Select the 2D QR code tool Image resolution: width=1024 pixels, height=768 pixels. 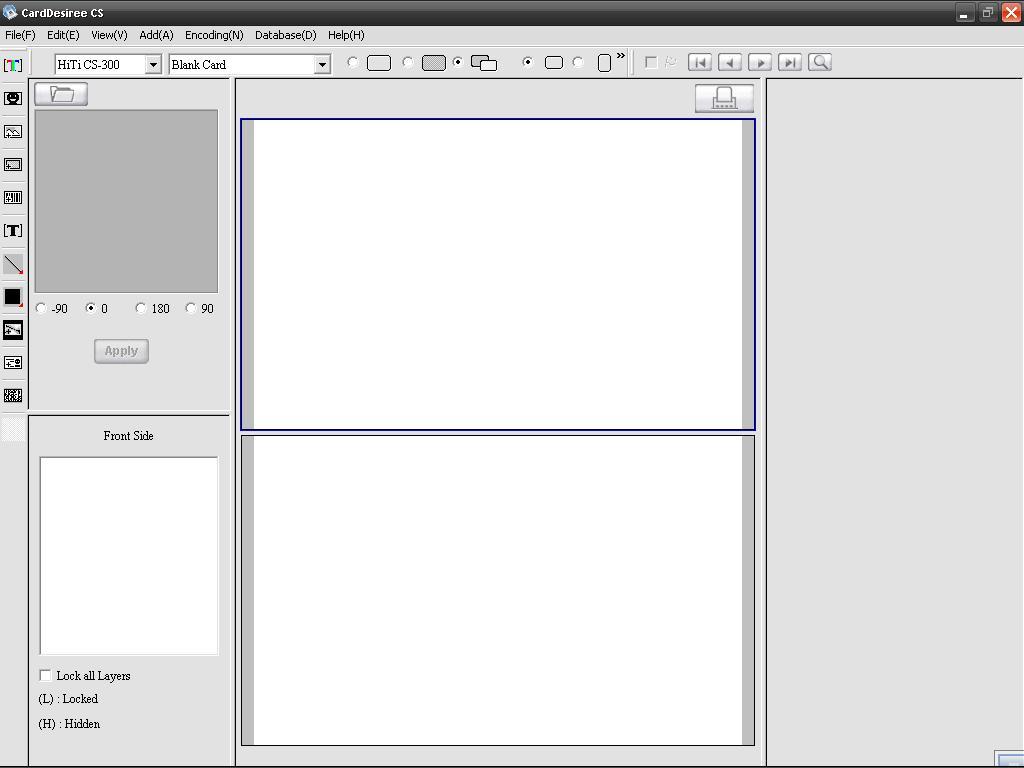(13, 395)
